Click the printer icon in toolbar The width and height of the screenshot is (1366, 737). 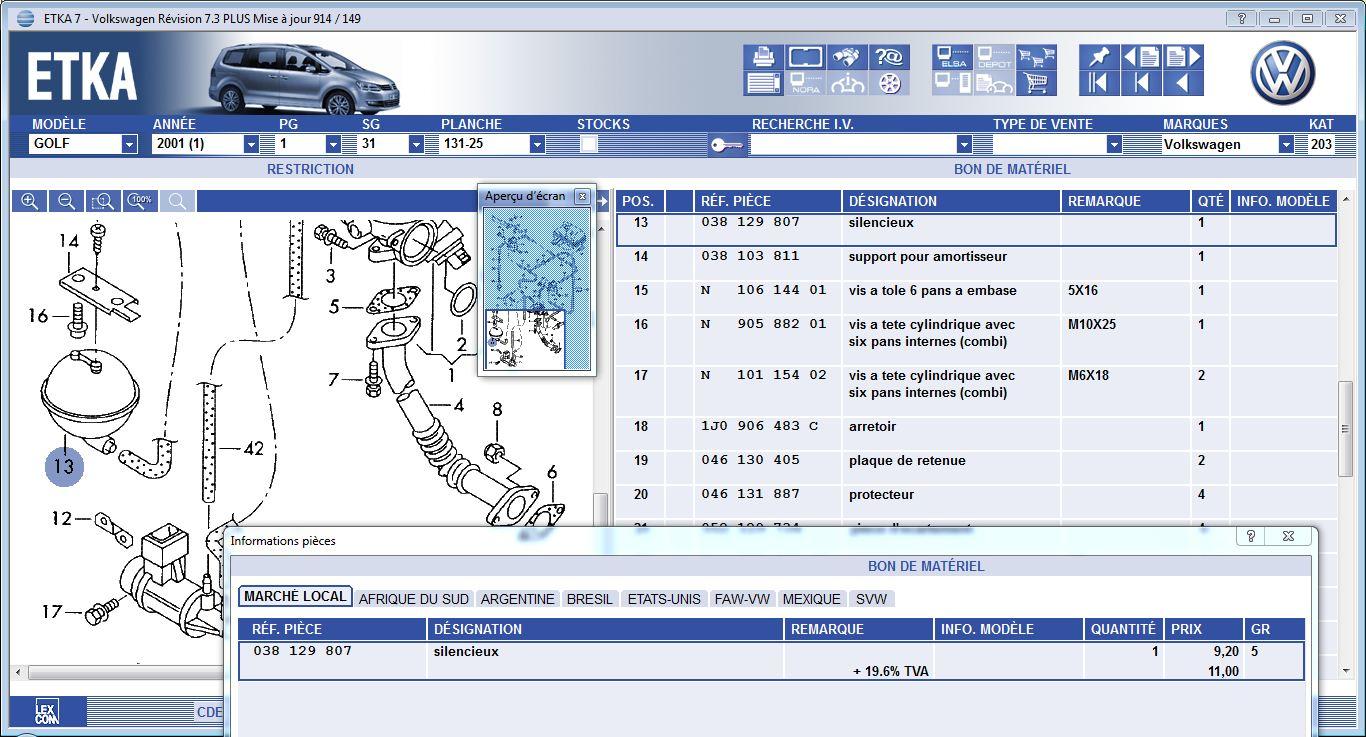pos(763,57)
